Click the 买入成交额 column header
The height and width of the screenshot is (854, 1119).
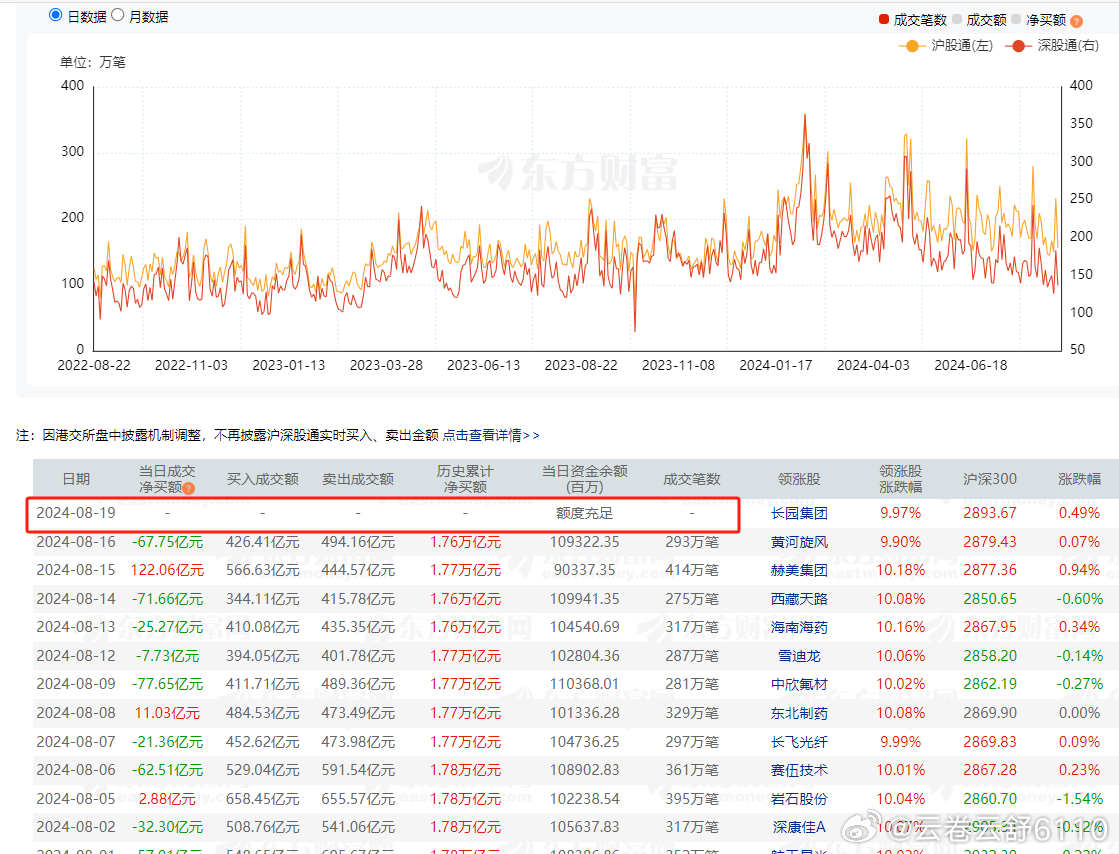263,479
